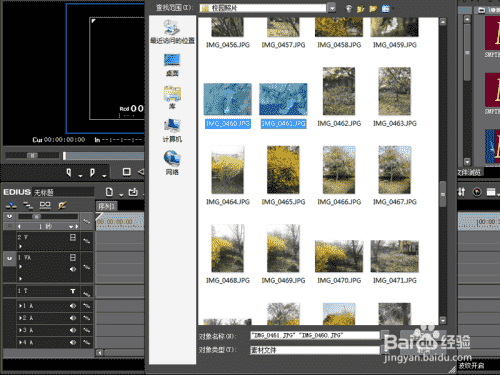Toggle the 1 VA track audio speaker

tap(73, 269)
